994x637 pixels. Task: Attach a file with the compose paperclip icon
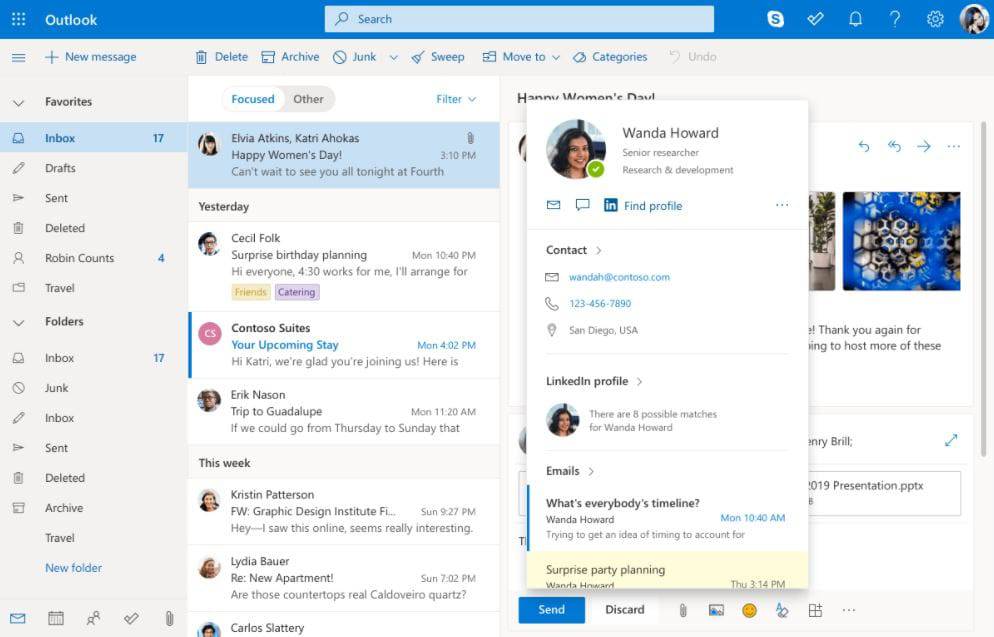pyautogui.click(x=683, y=609)
